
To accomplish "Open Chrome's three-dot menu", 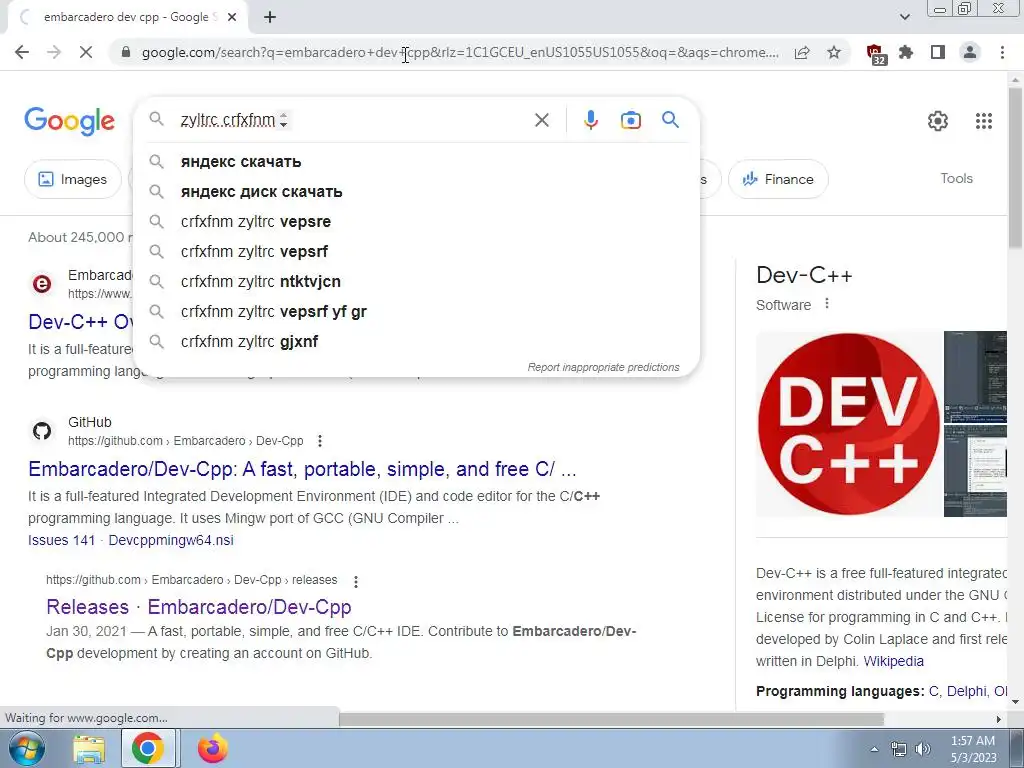I will coord(1002,52).
